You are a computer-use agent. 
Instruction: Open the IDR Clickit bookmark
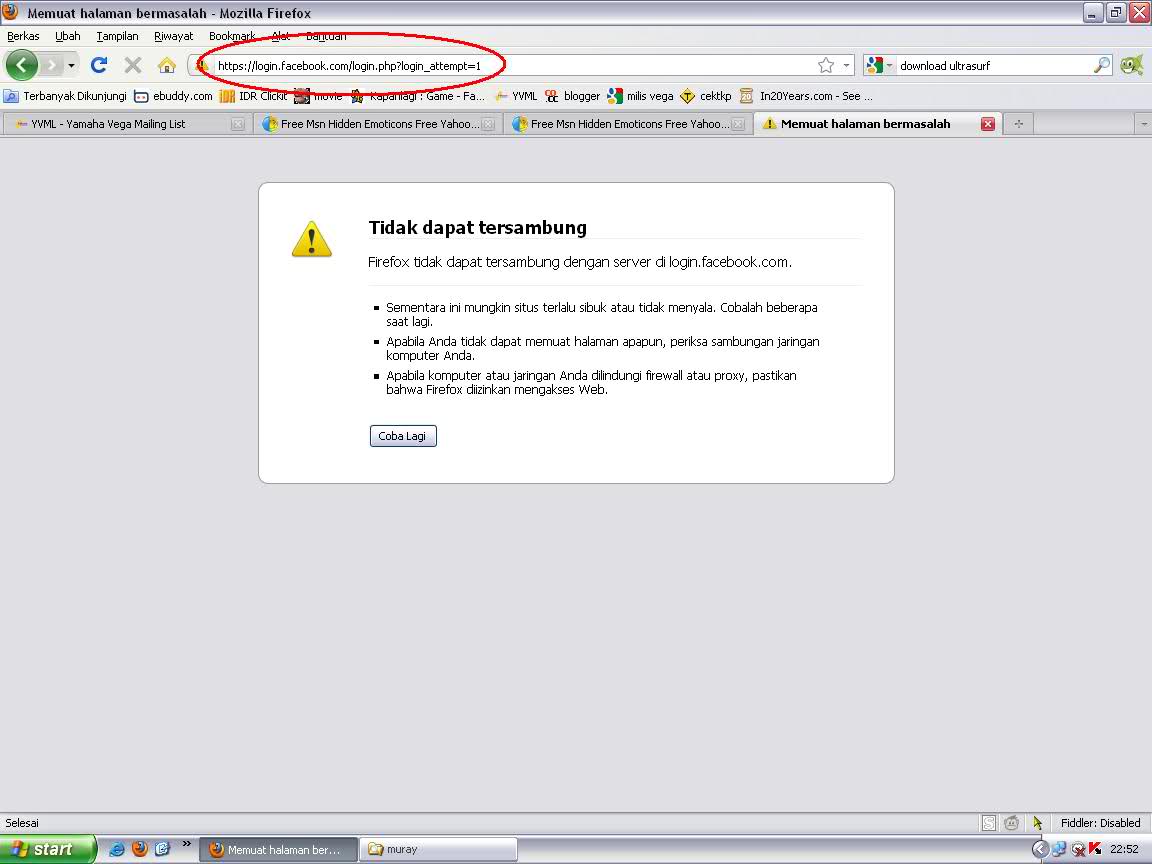pyautogui.click(x=253, y=96)
